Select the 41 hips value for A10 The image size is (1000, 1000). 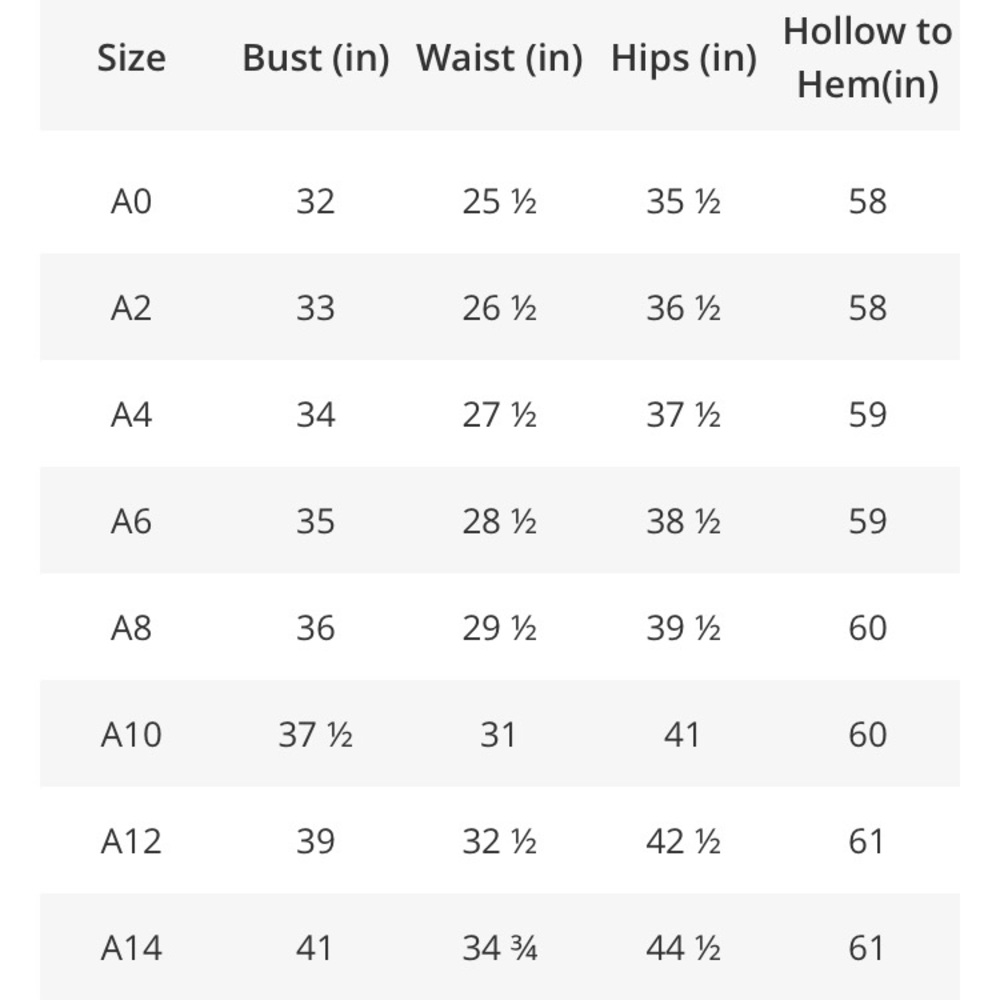[x=682, y=735]
